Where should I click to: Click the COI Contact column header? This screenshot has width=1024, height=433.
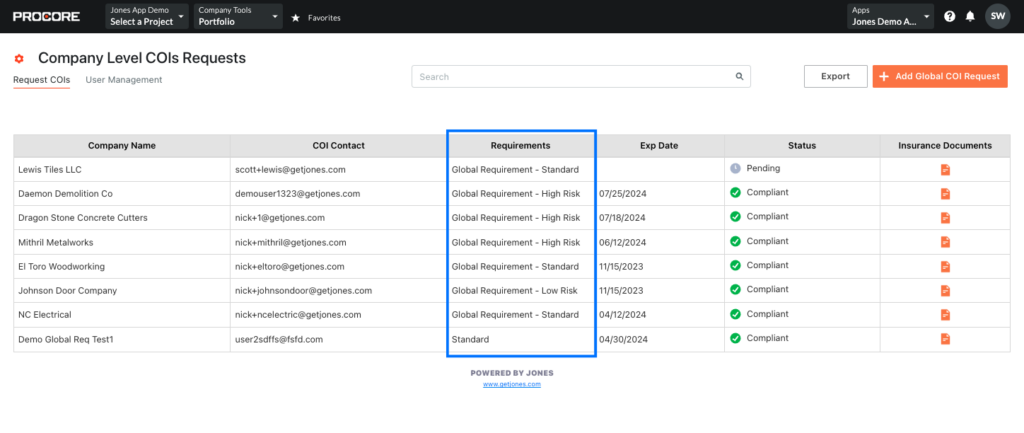pos(338,146)
